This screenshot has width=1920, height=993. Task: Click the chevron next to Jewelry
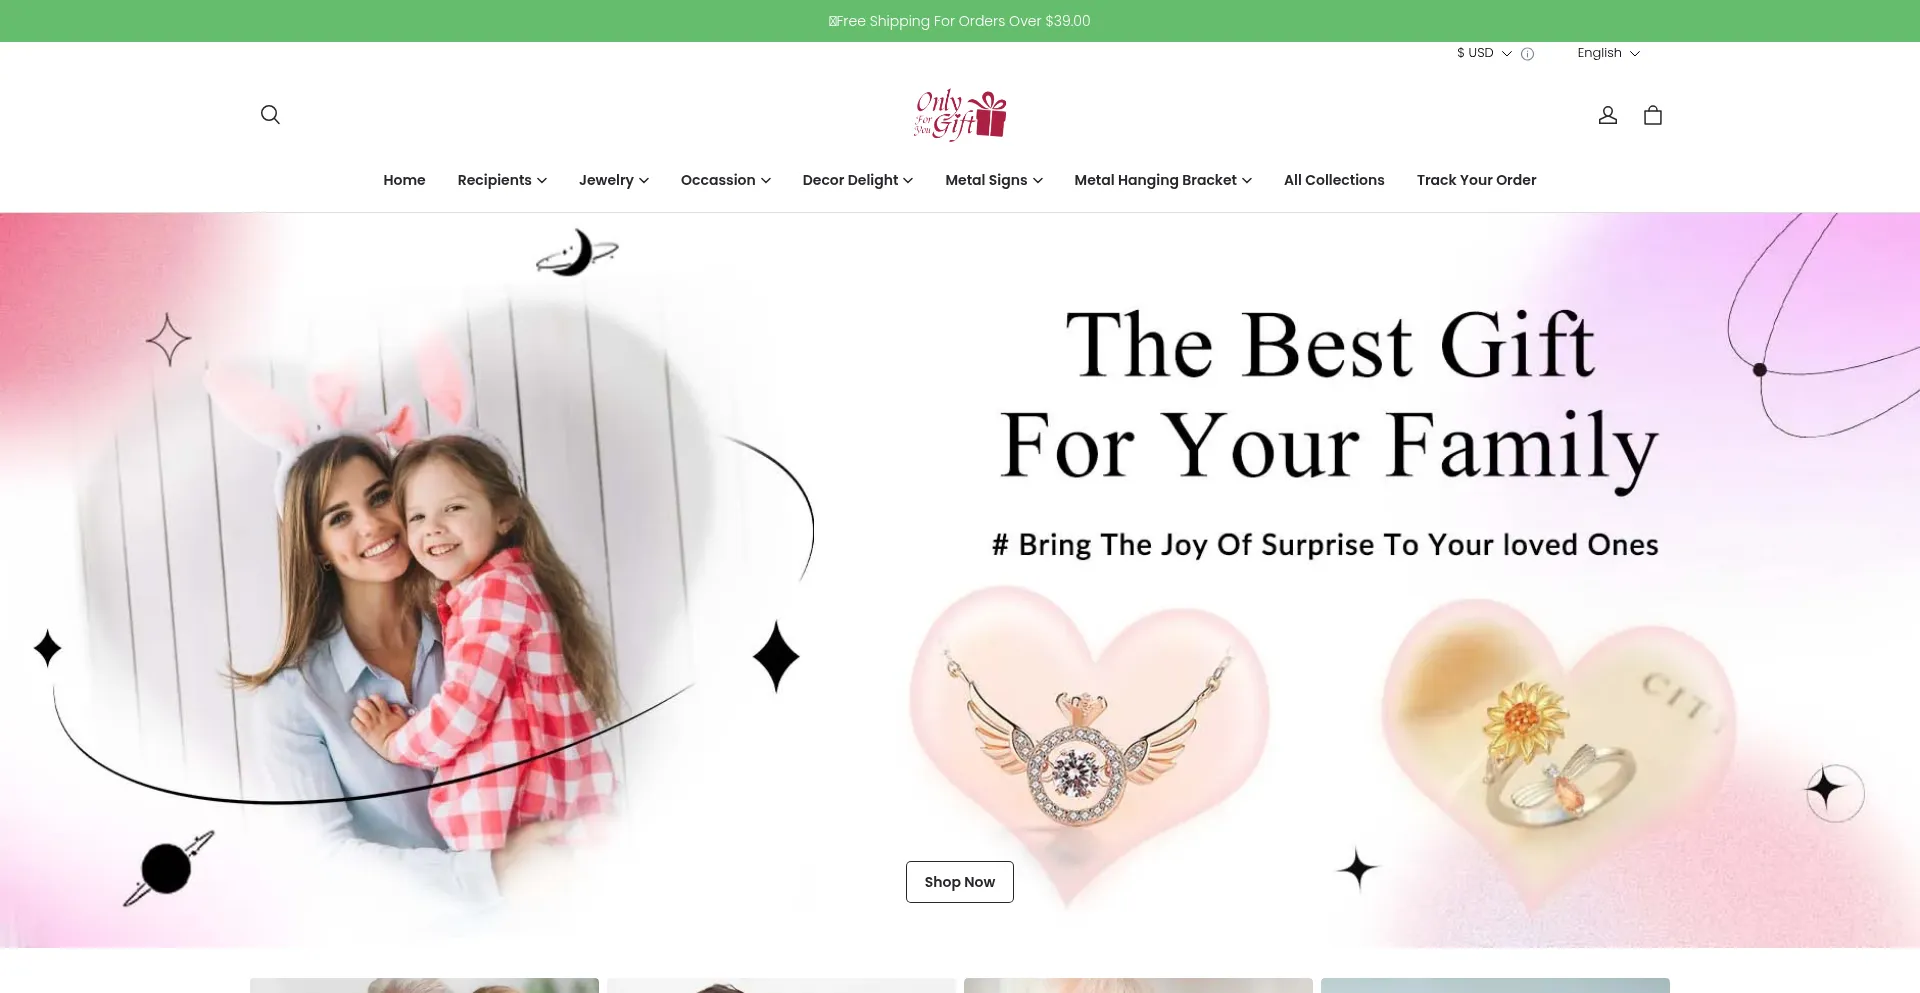(644, 181)
